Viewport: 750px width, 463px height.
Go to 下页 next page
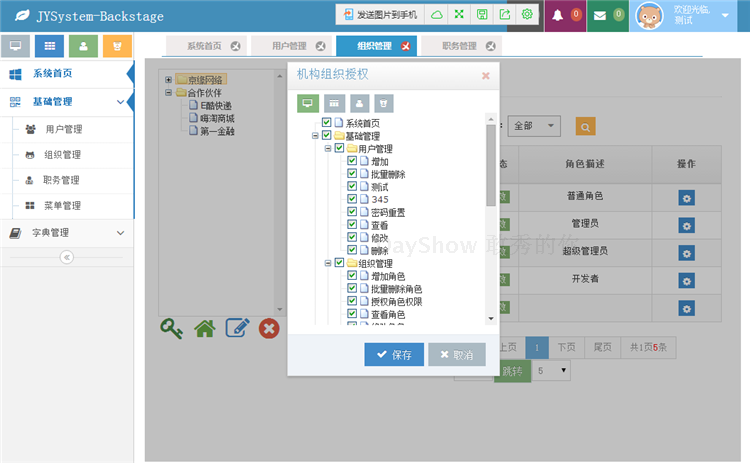[x=566, y=347]
